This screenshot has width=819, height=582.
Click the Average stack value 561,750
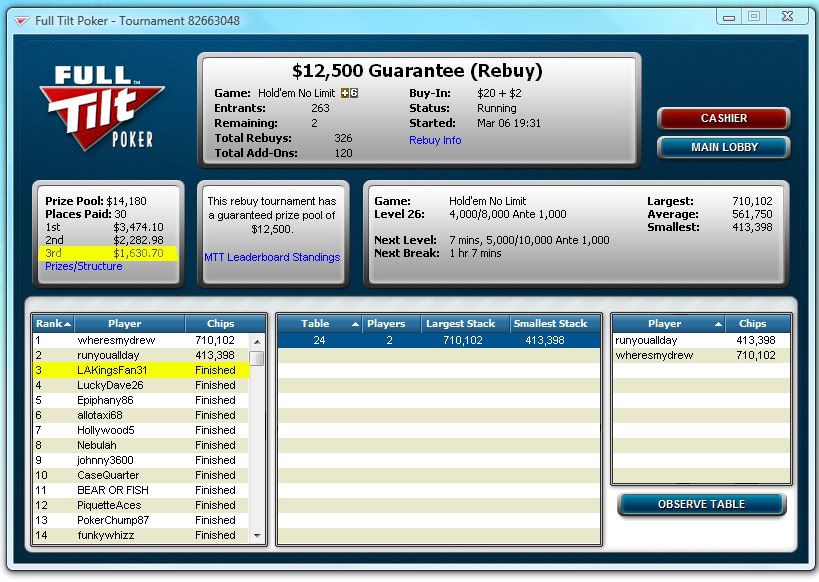tap(752, 214)
